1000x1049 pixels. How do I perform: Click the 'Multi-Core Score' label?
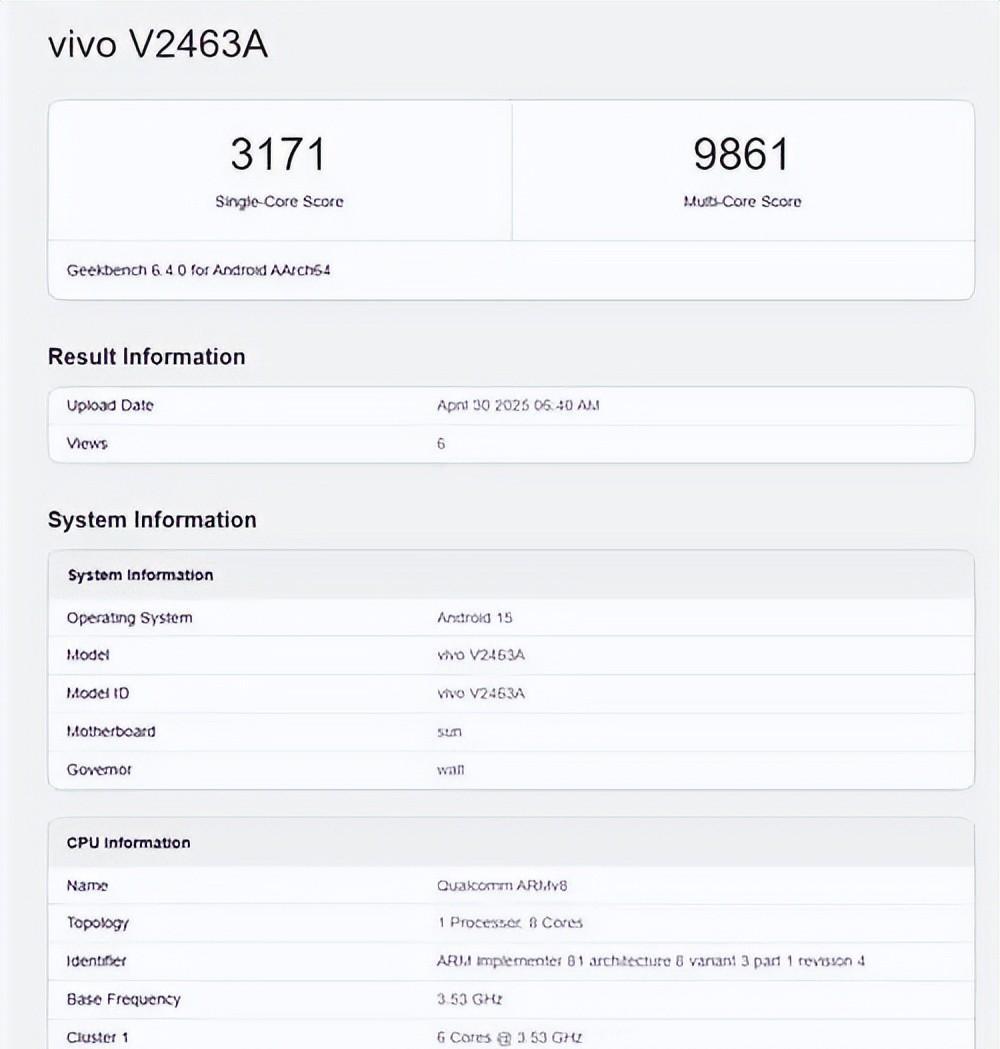pyautogui.click(x=742, y=201)
